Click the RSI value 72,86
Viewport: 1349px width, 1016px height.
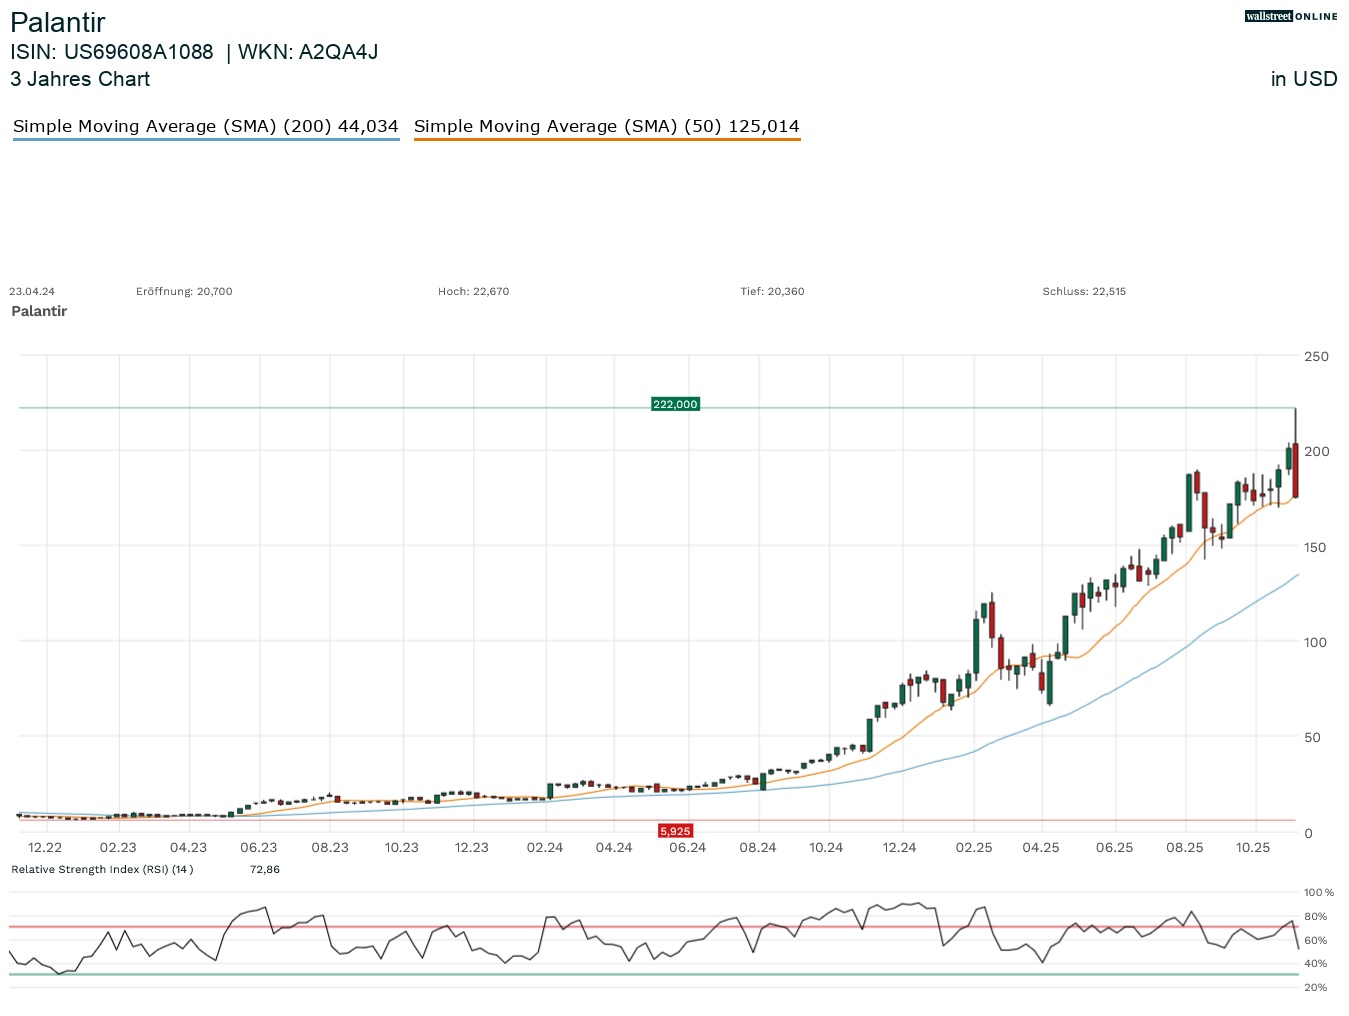(264, 869)
